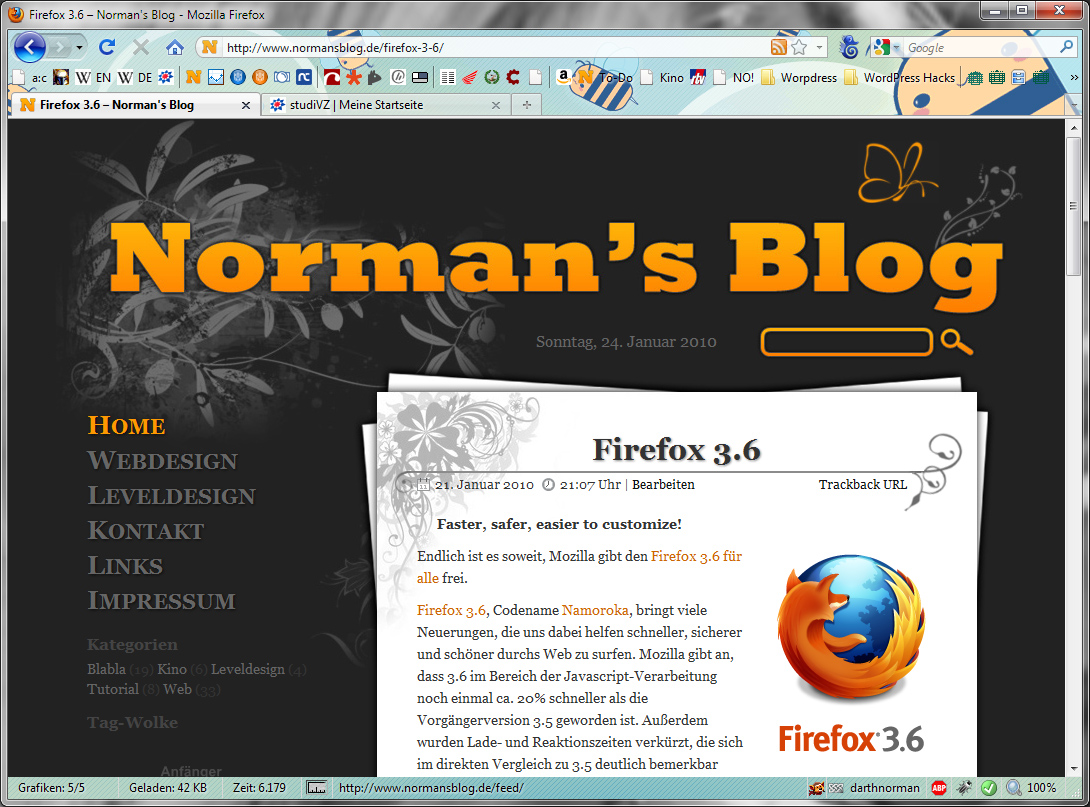1090x807 pixels.
Task: Subscribe using the orange RSS feed icon
Action: pyautogui.click(x=779, y=47)
